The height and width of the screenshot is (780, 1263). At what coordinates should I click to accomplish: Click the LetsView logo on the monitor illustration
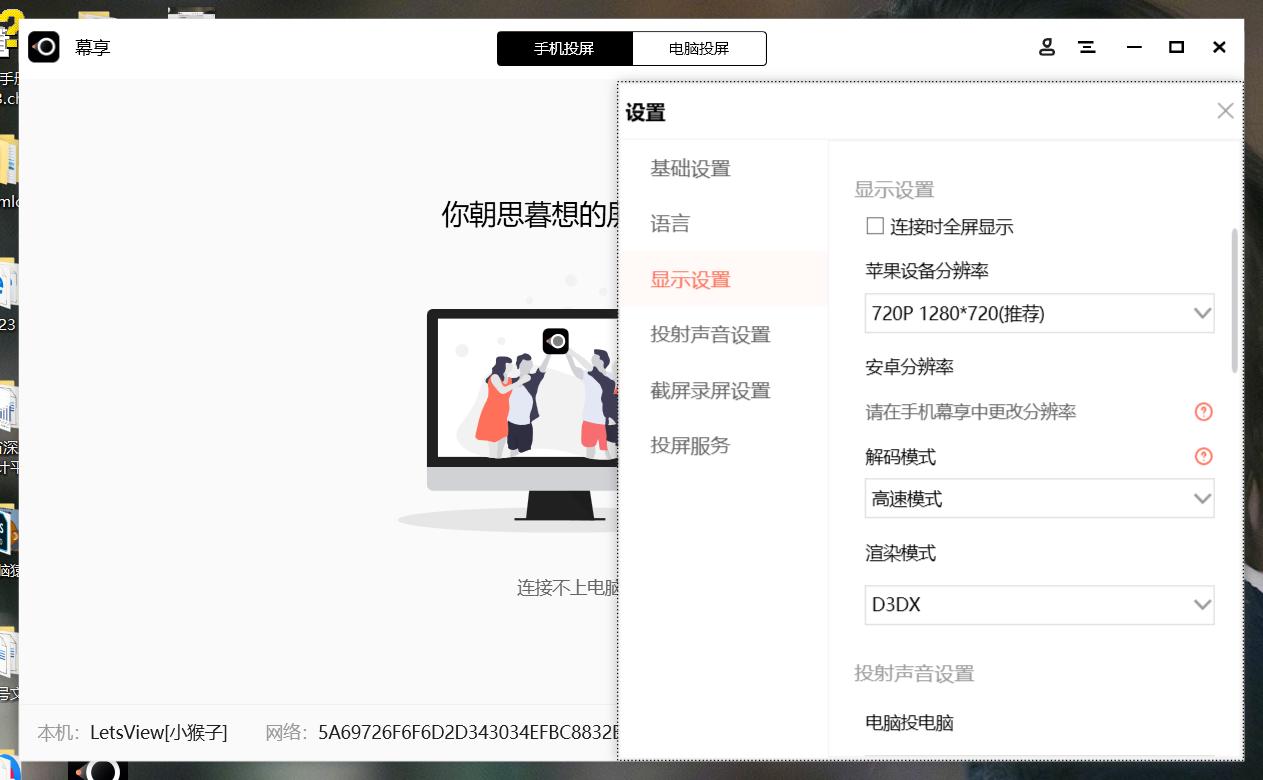[556, 341]
